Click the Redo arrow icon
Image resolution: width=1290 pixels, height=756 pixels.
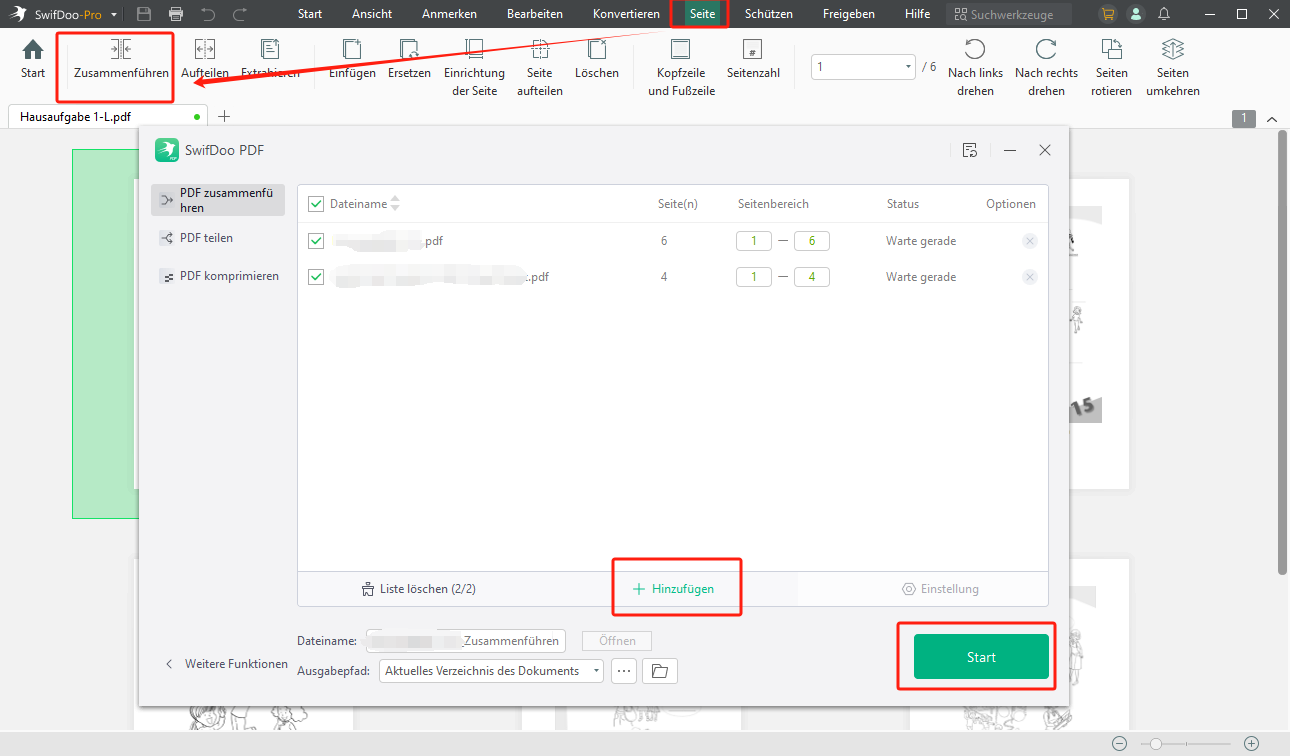tap(240, 14)
